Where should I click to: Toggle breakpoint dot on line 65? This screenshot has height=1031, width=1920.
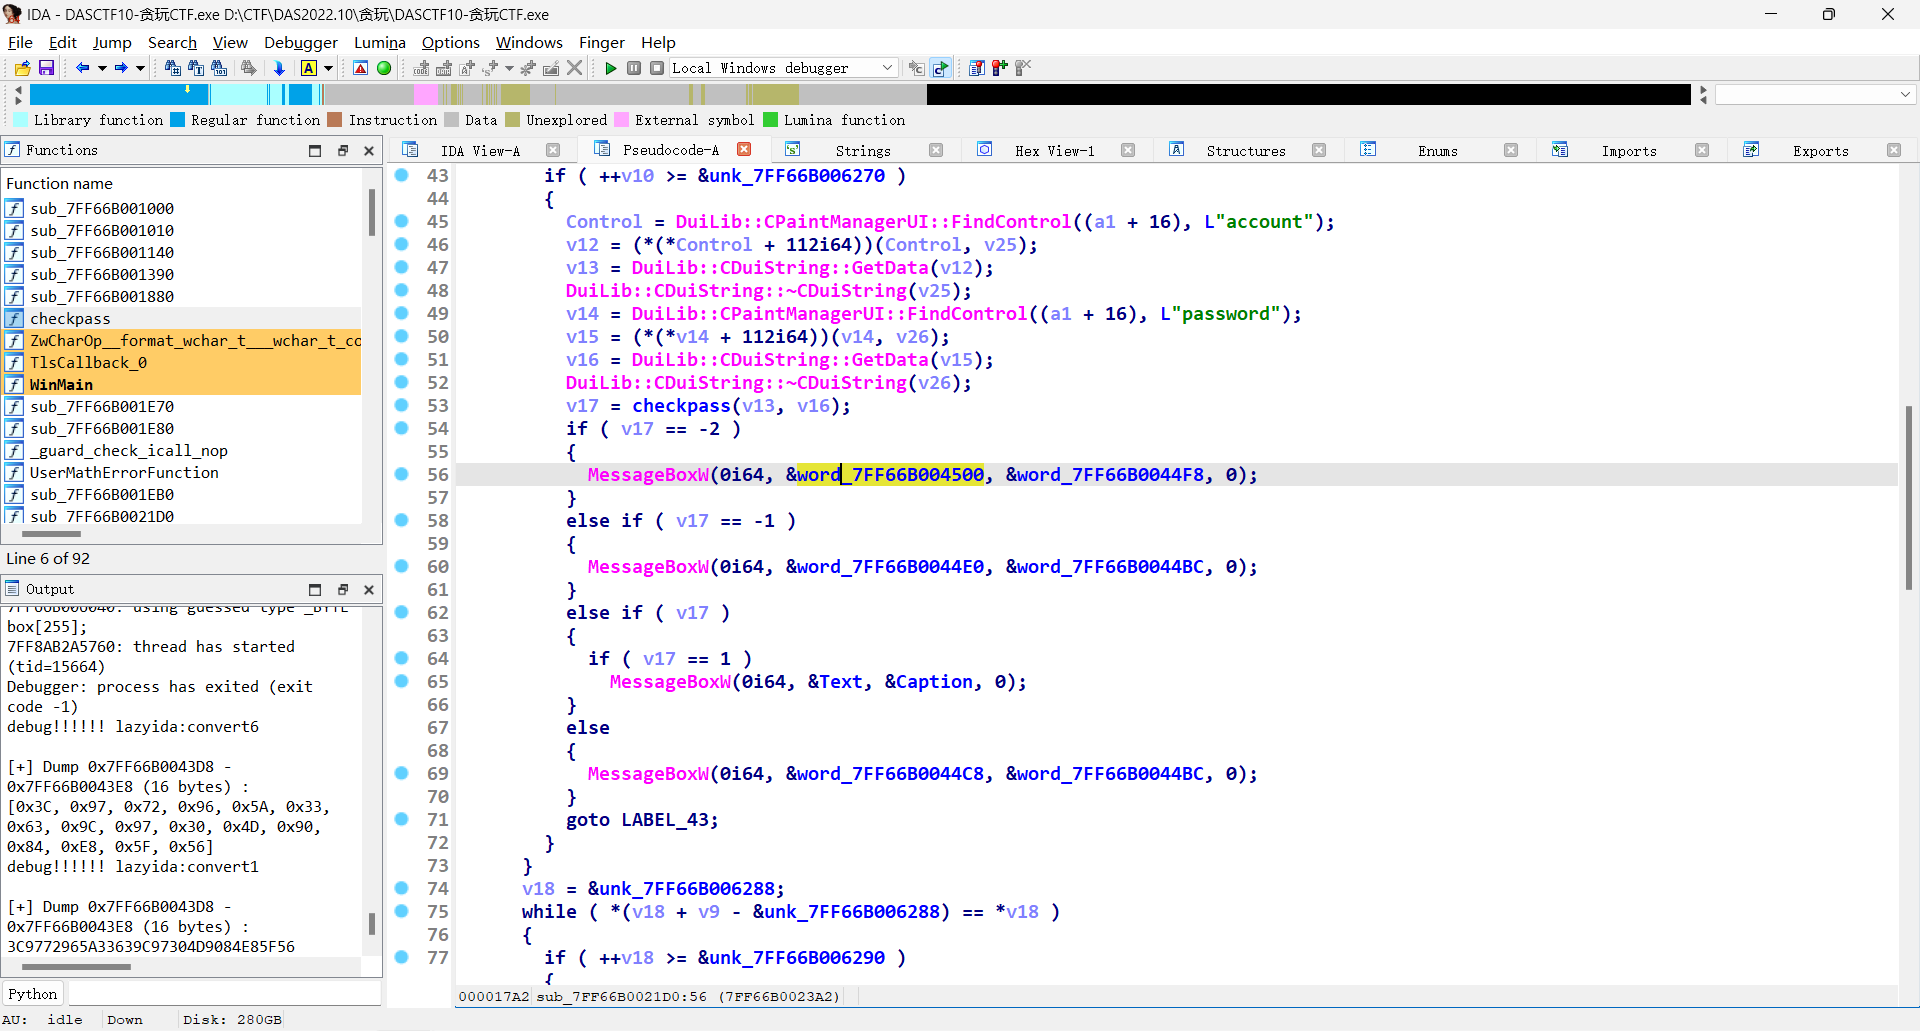(402, 681)
